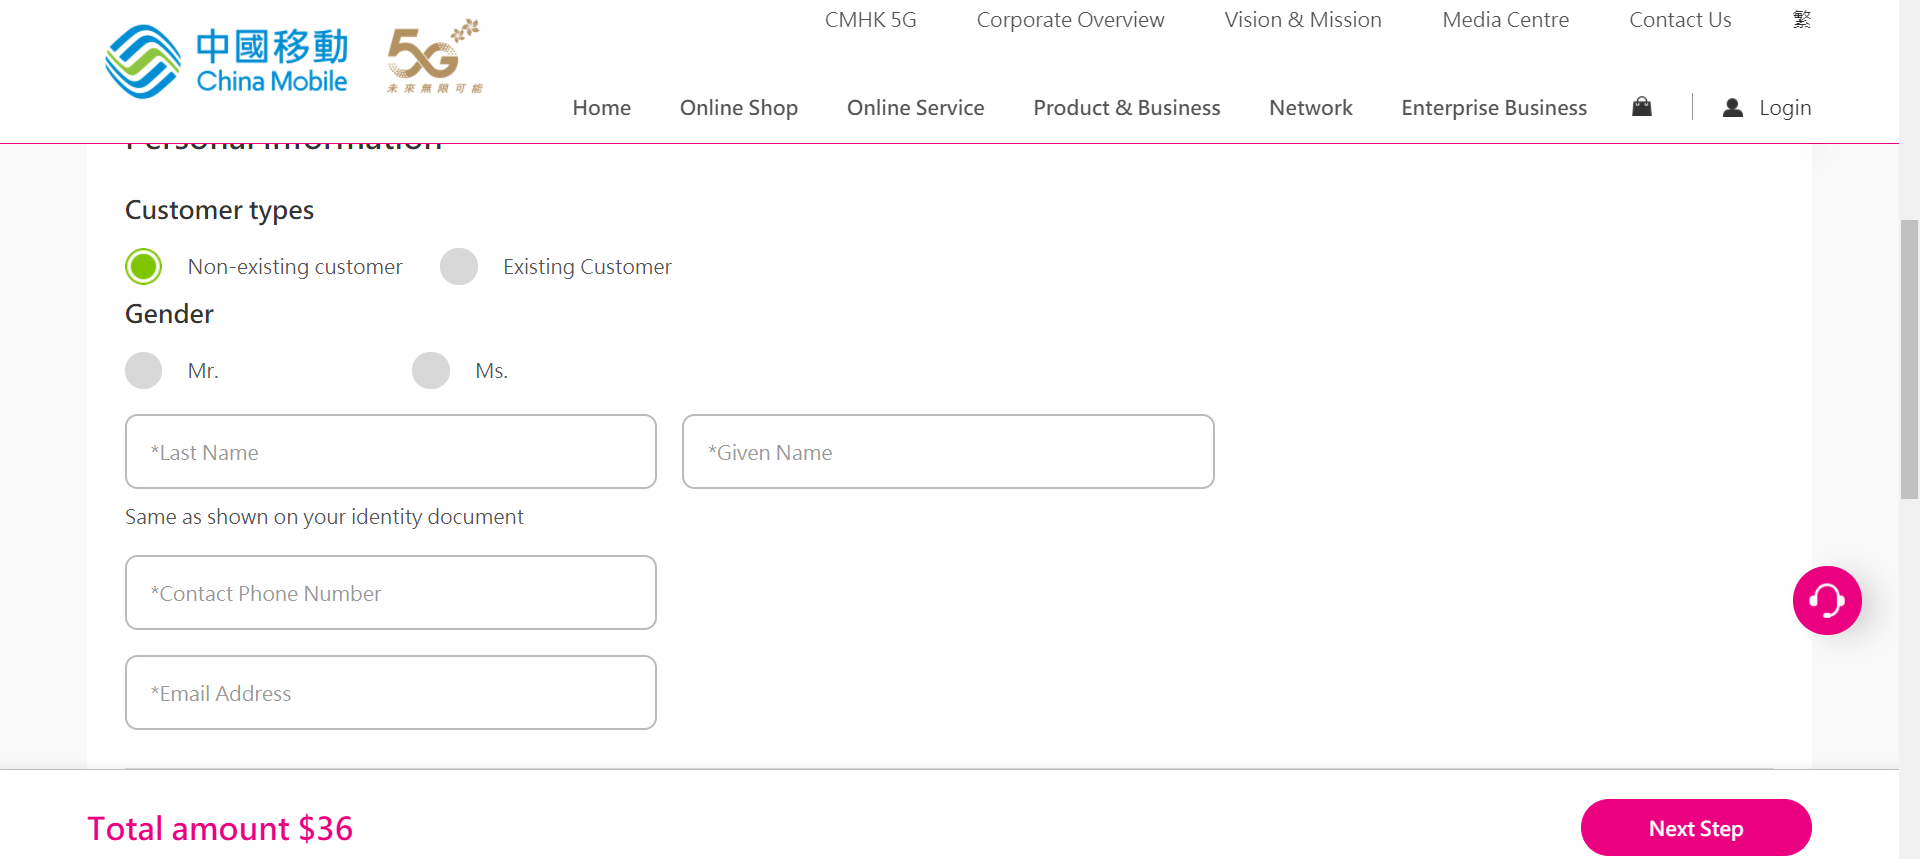
Task: Click the 5G gold logo
Action: point(434,56)
